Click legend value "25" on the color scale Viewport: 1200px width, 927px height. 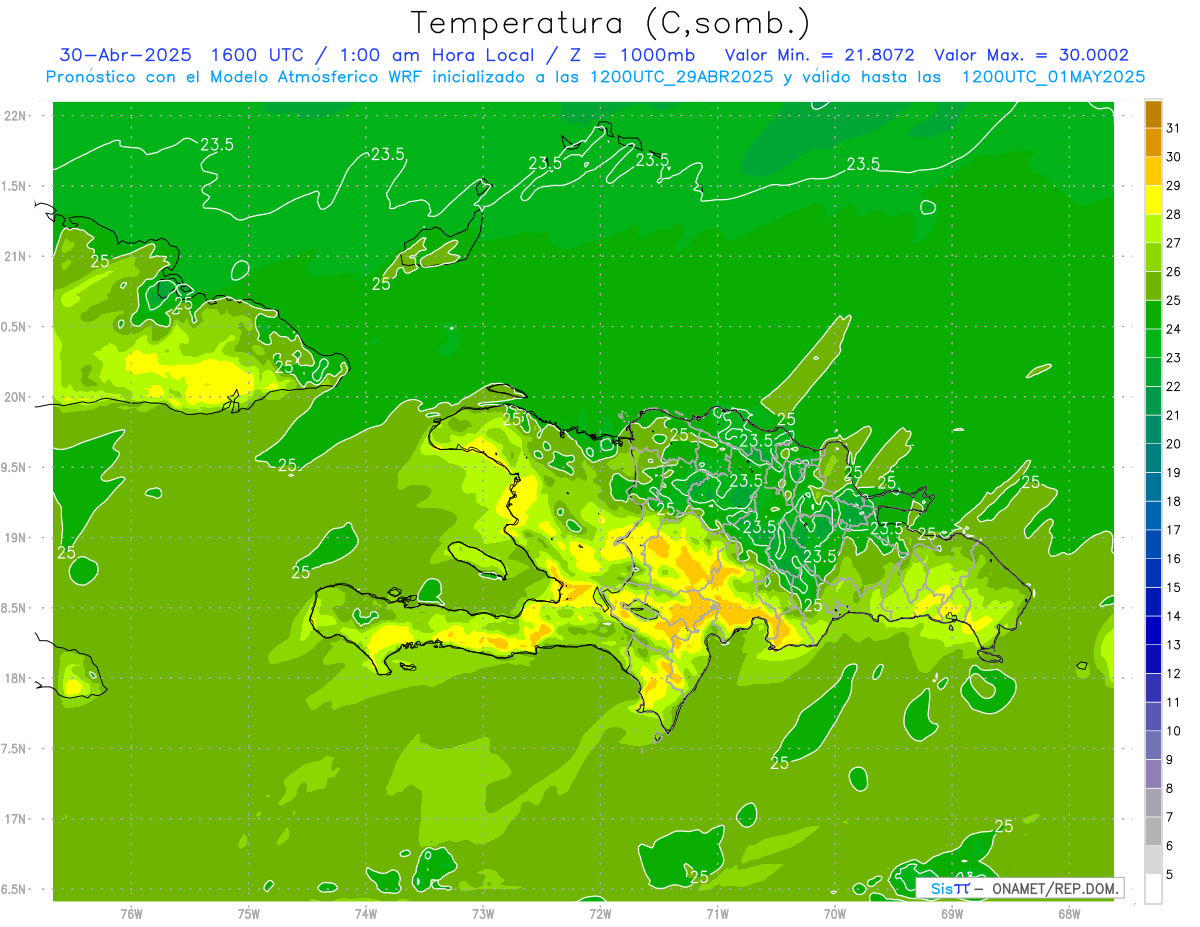coord(1174,300)
